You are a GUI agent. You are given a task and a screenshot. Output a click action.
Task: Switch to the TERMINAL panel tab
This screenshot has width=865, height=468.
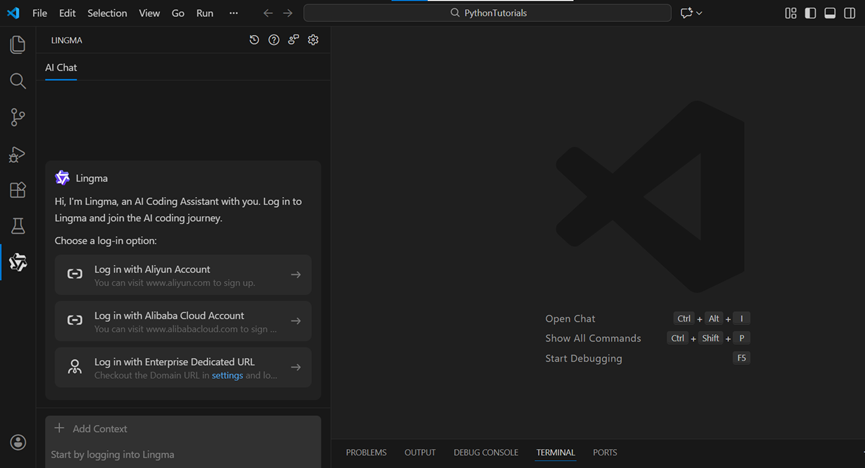tap(556, 453)
